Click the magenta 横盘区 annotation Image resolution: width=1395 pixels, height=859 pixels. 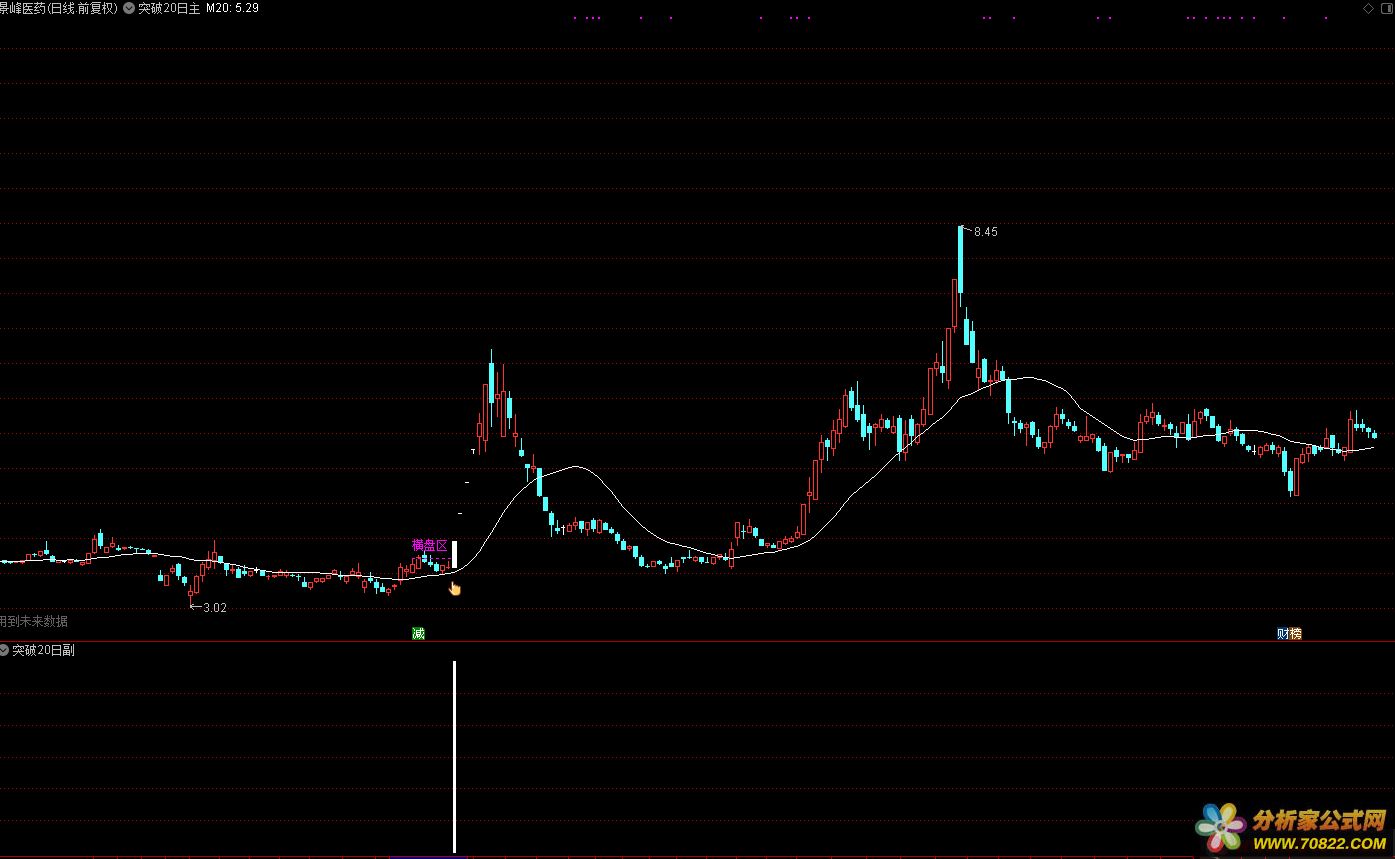coord(429,545)
